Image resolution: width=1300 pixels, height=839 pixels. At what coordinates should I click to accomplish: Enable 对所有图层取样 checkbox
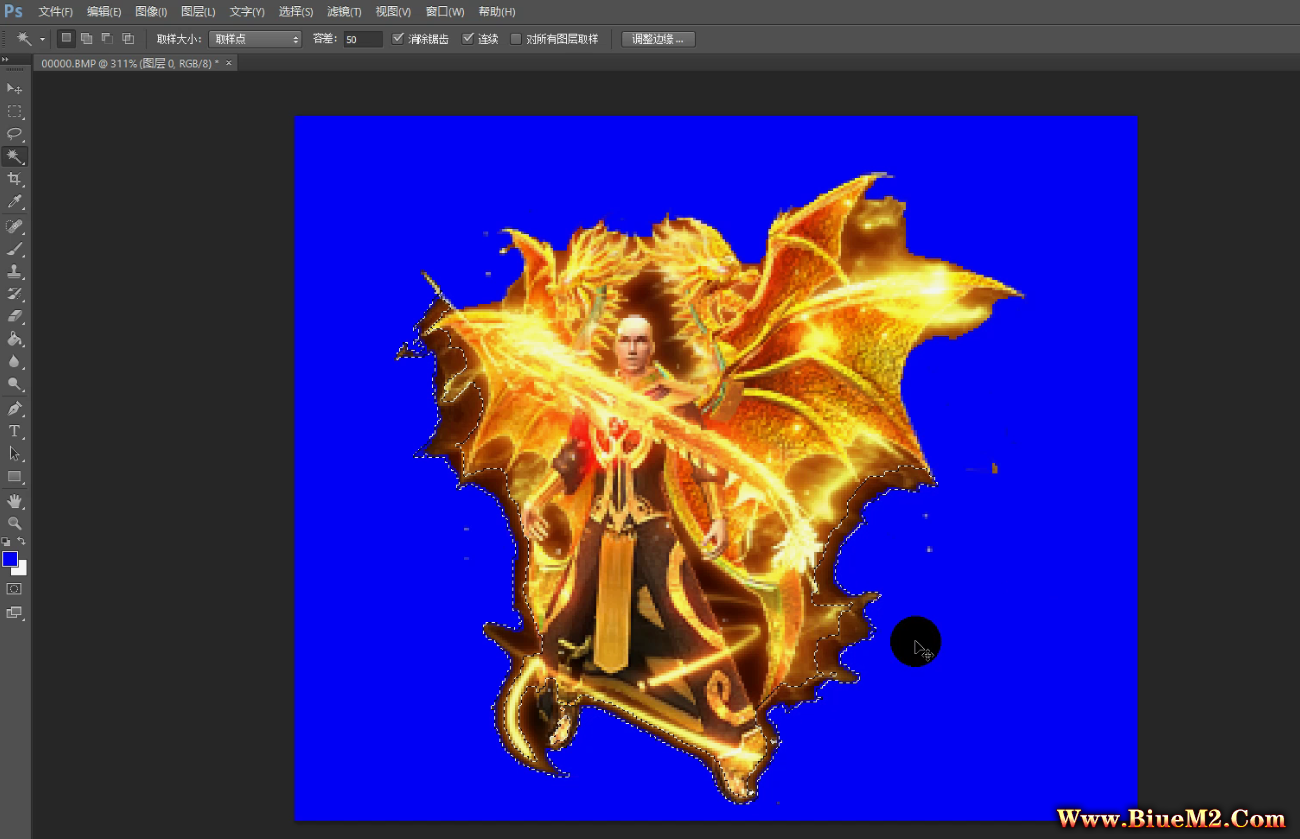[x=516, y=39]
